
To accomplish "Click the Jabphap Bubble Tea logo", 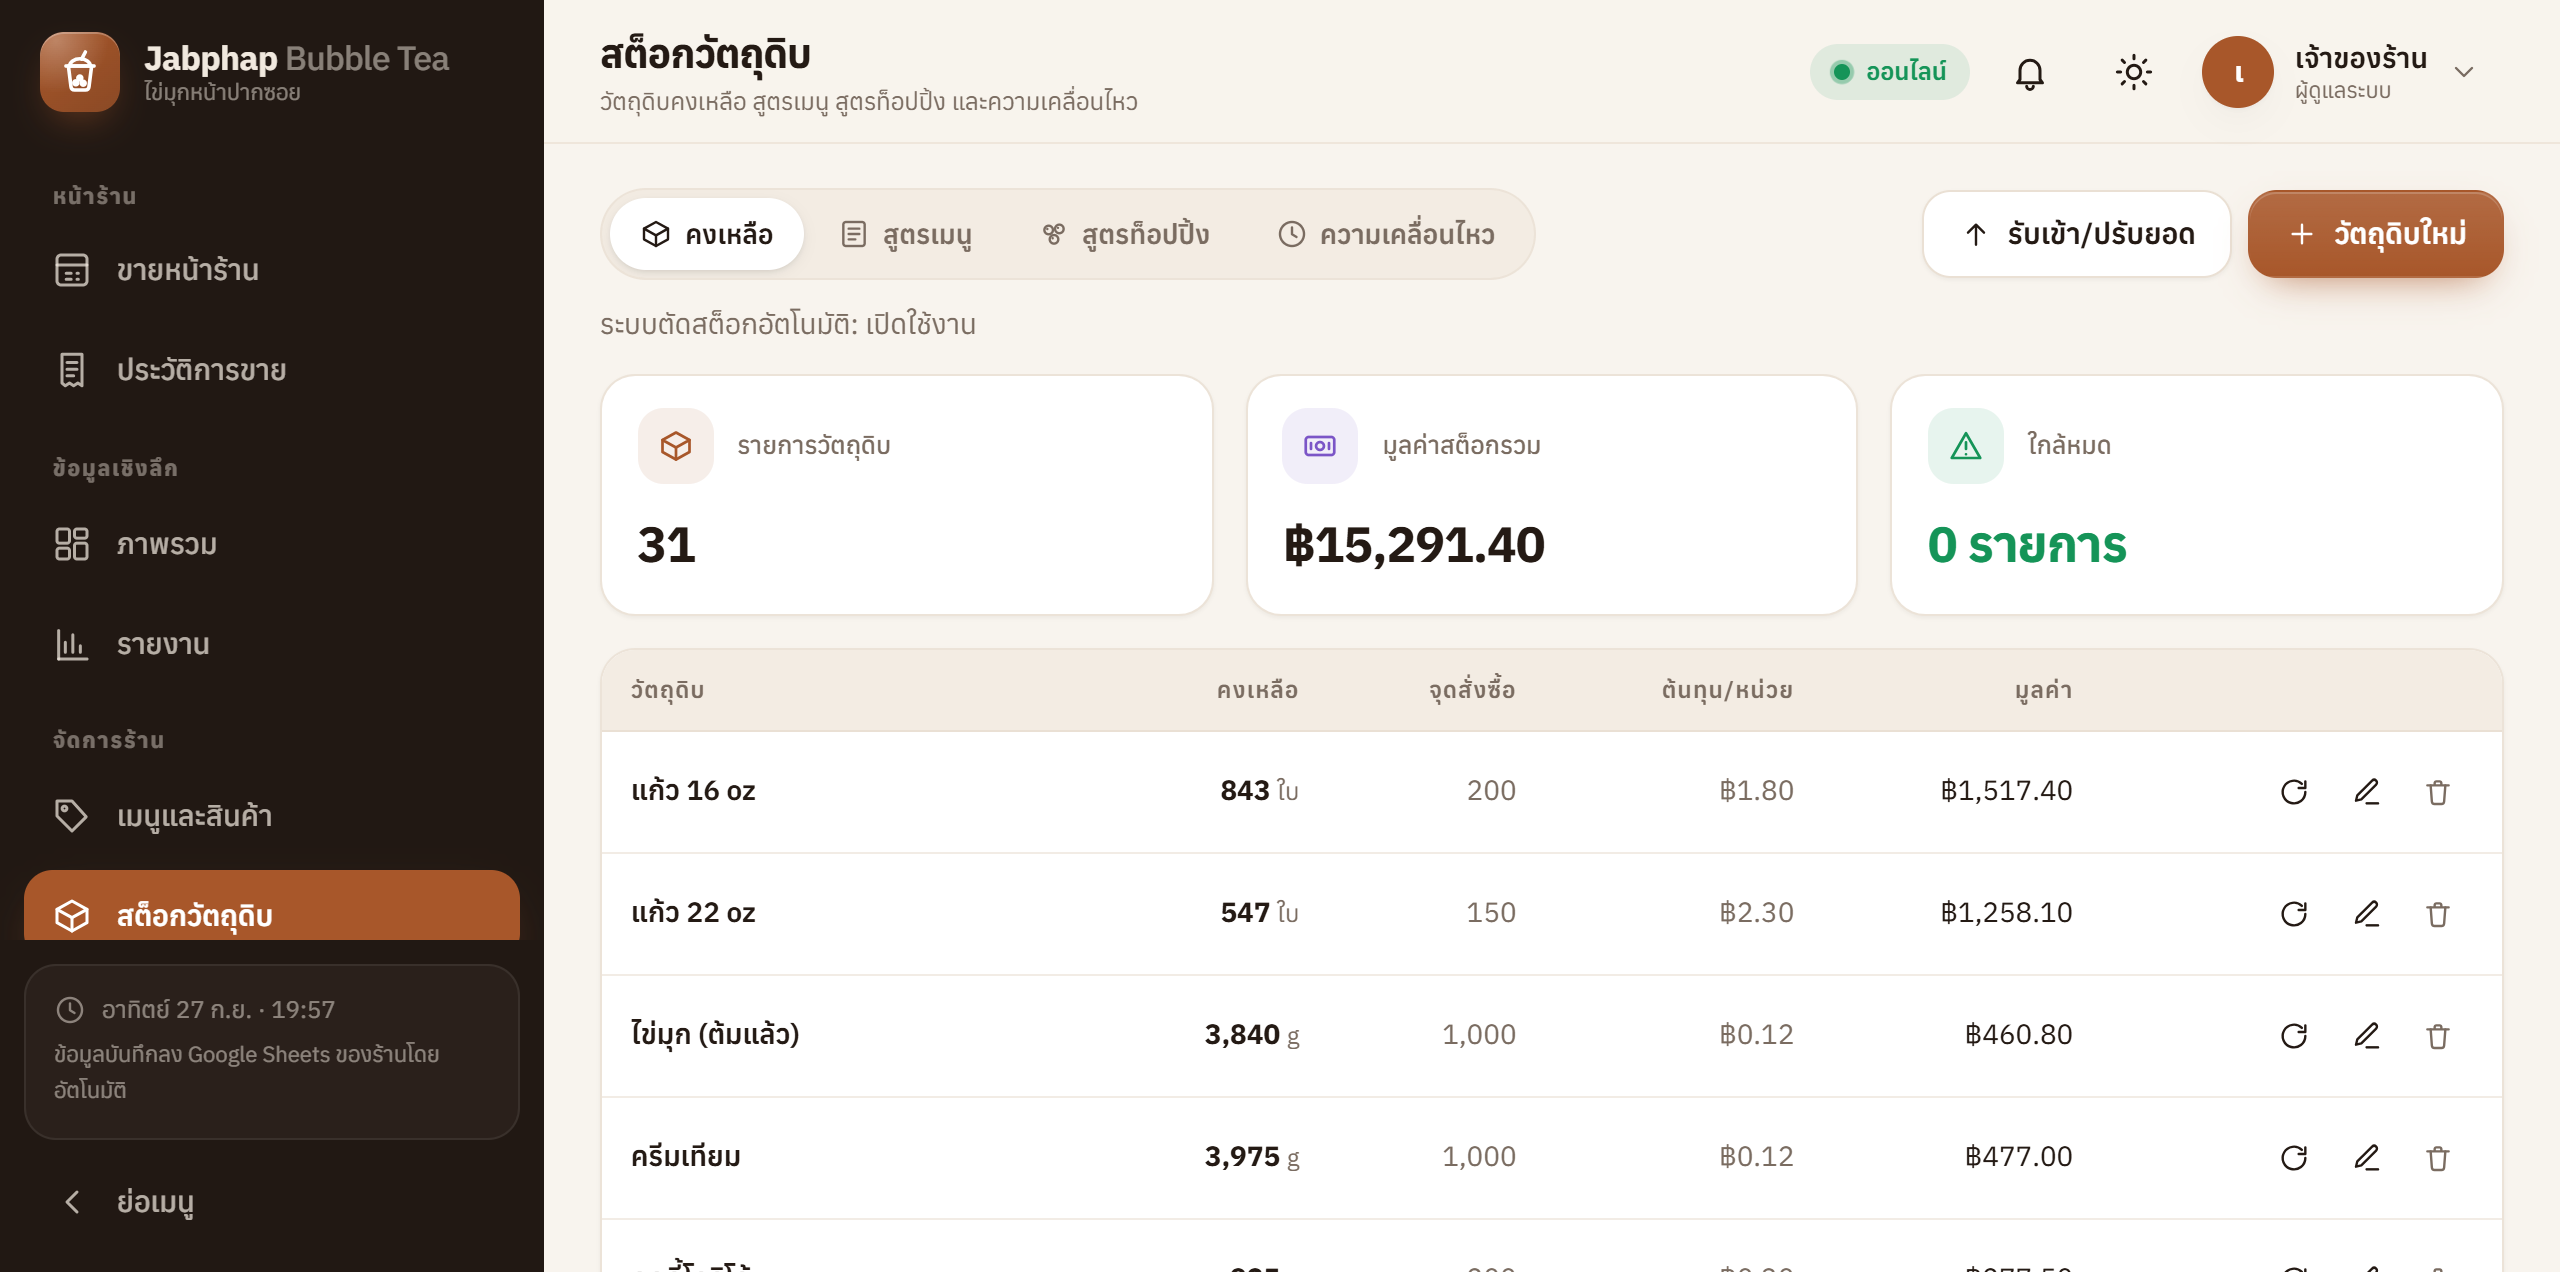I will click(x=80, y=72).
